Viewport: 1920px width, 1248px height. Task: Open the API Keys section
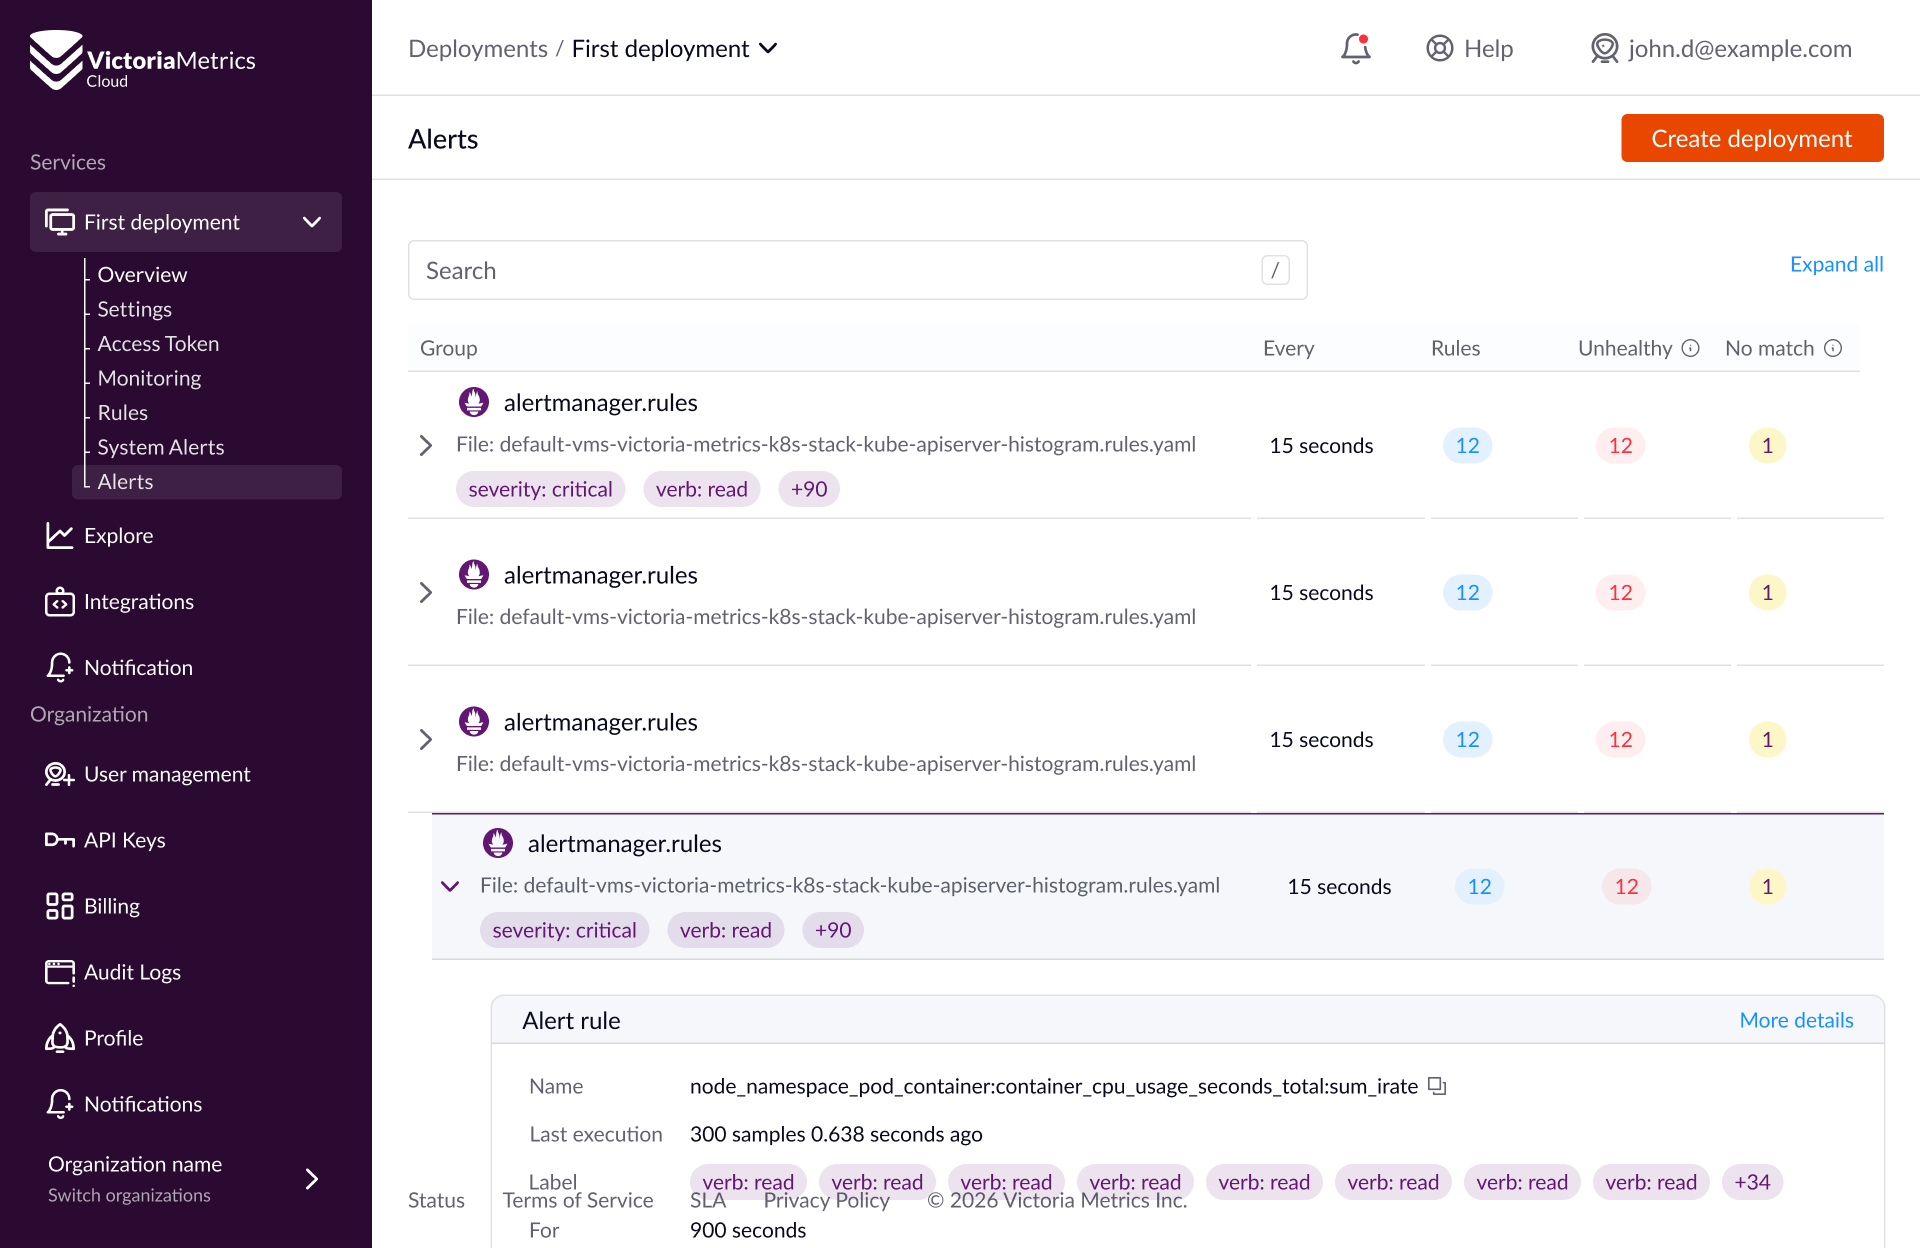124,840
